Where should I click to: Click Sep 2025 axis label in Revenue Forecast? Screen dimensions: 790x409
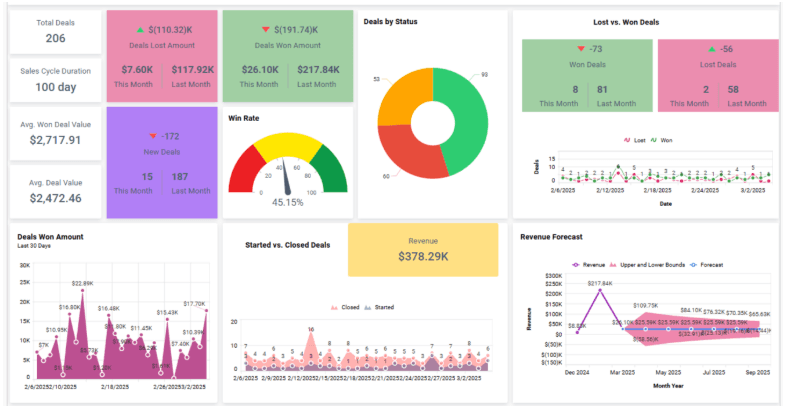click(758, 373)
